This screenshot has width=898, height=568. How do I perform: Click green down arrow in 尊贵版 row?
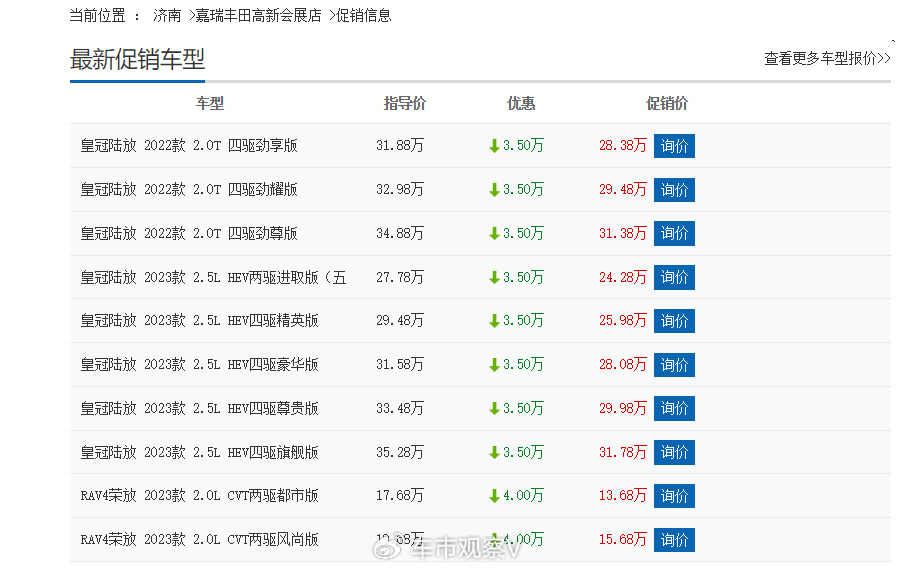pos(494,409)
